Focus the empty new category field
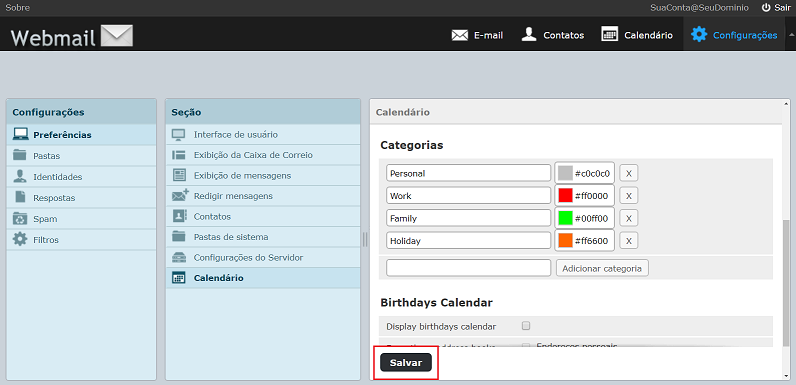This screenshot has height=385, width=796. tap(469, 268)
